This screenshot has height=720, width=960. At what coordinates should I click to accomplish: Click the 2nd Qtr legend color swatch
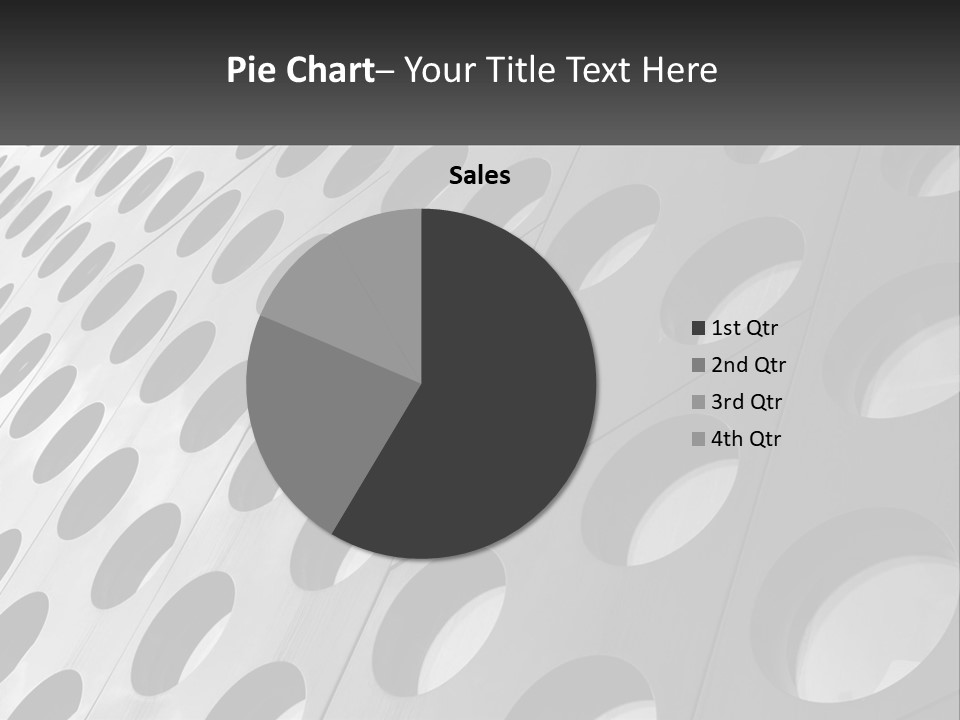(698, 365)
